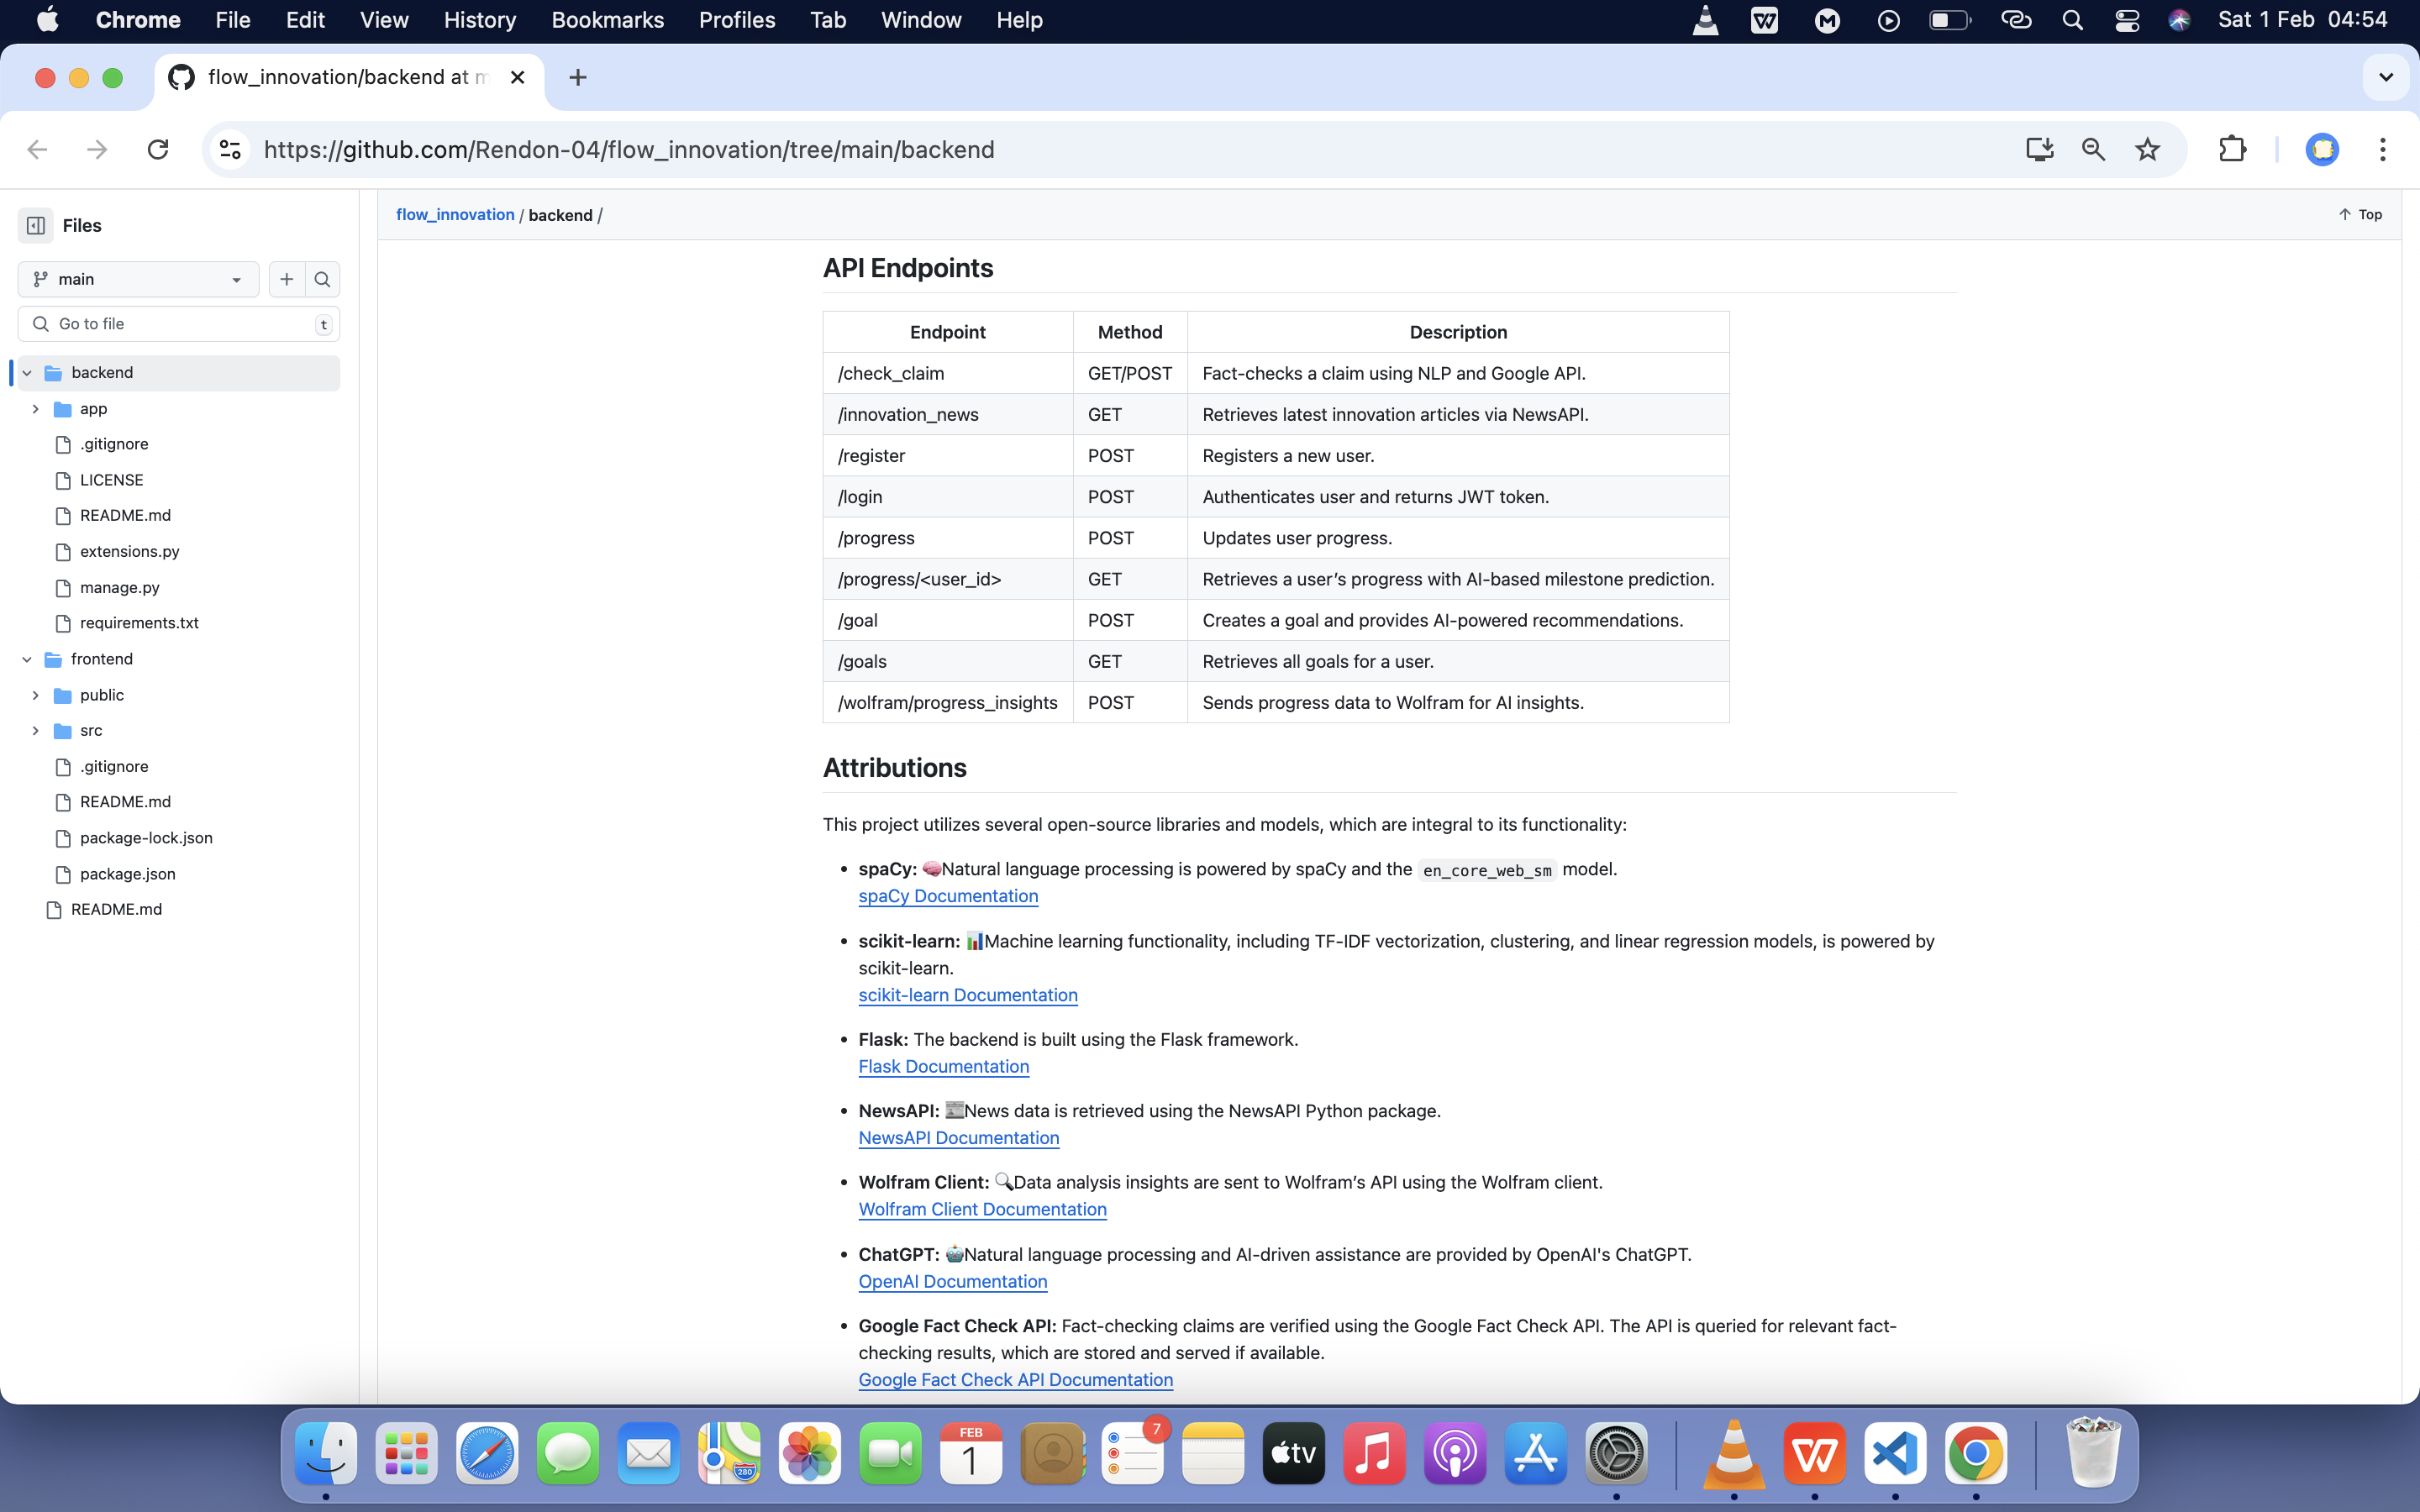Open site information icon in address bar
The image size is (2420, 1512).
230,149
